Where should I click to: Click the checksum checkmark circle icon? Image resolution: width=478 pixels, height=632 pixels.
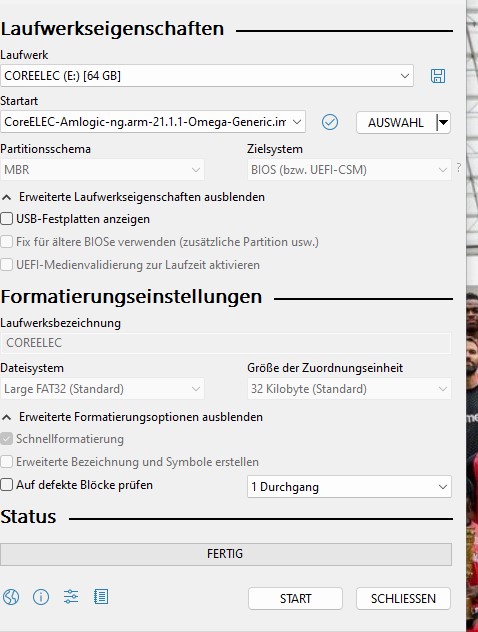click(x=330, y=122)
